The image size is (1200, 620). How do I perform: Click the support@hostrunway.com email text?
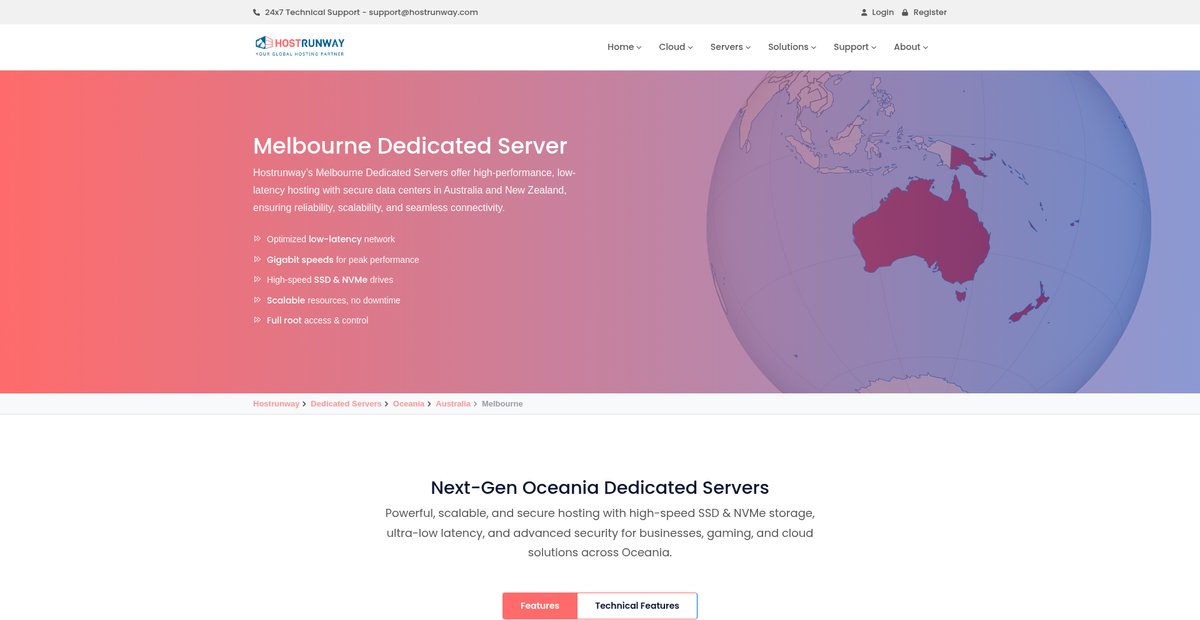click(x=423, y=12)
